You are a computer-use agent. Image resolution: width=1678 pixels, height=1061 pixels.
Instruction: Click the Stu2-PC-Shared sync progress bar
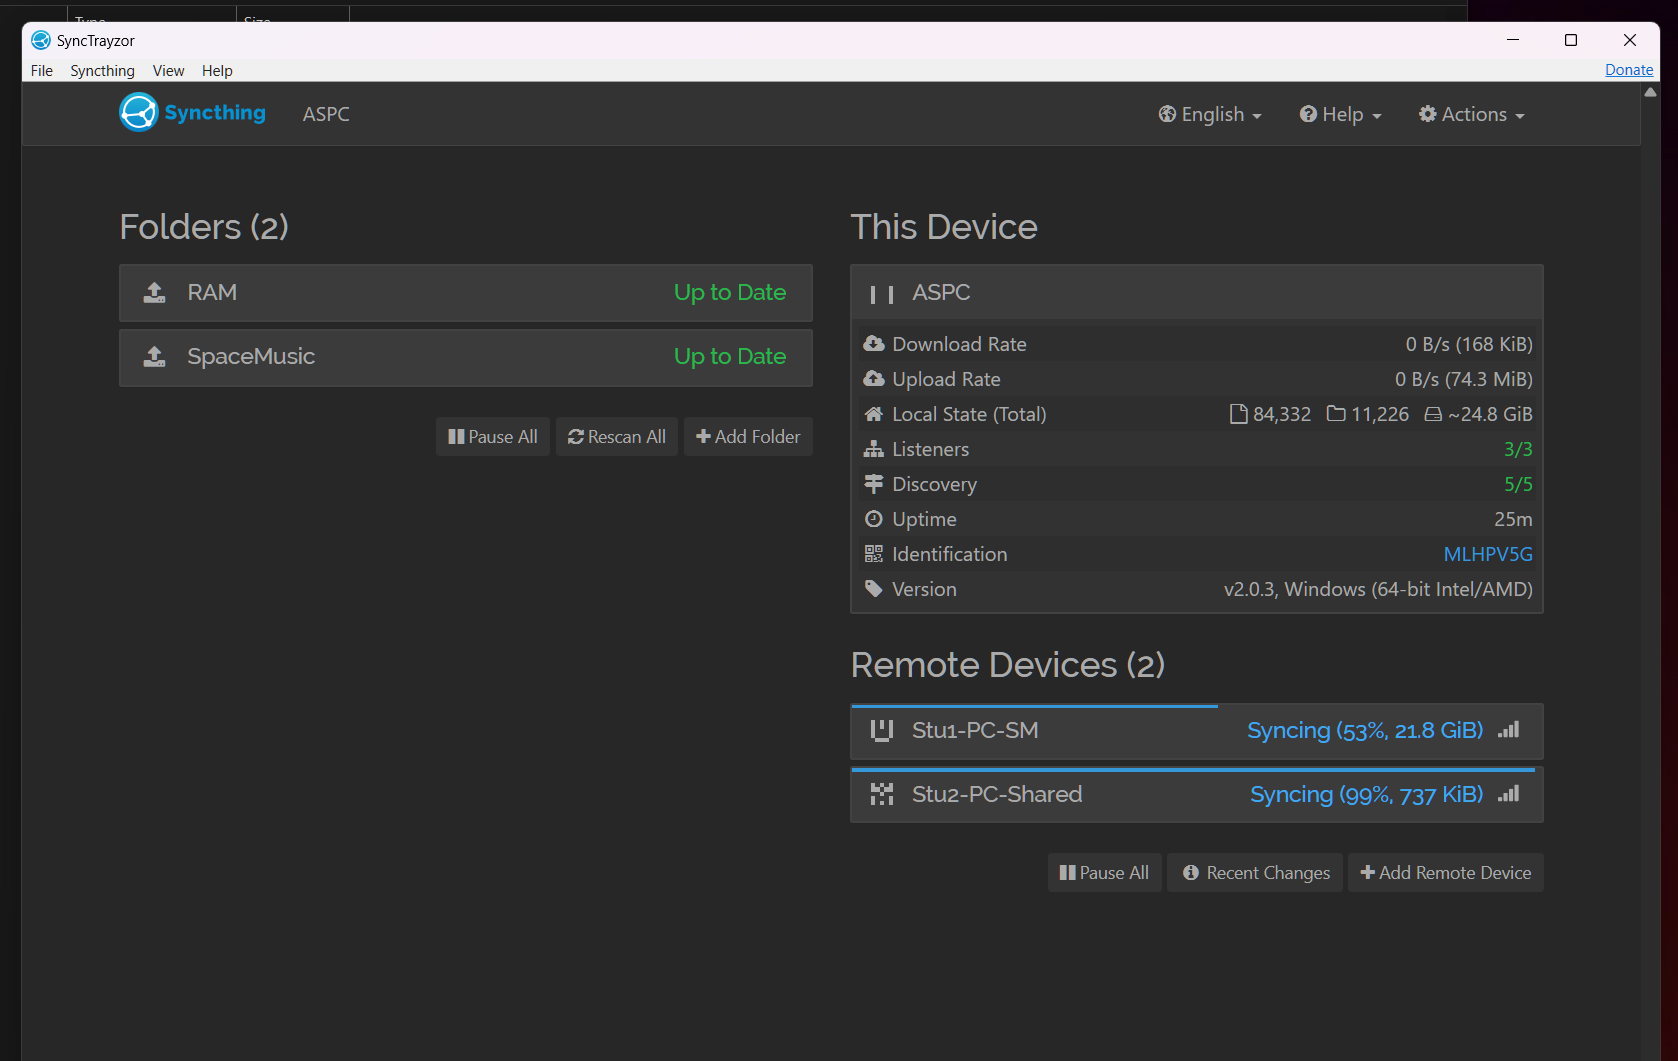coord(1193,770)
